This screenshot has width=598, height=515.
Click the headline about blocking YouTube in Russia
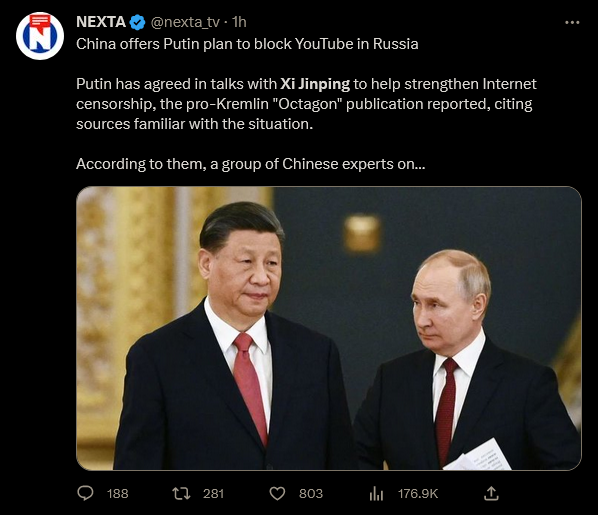[247, 44]
